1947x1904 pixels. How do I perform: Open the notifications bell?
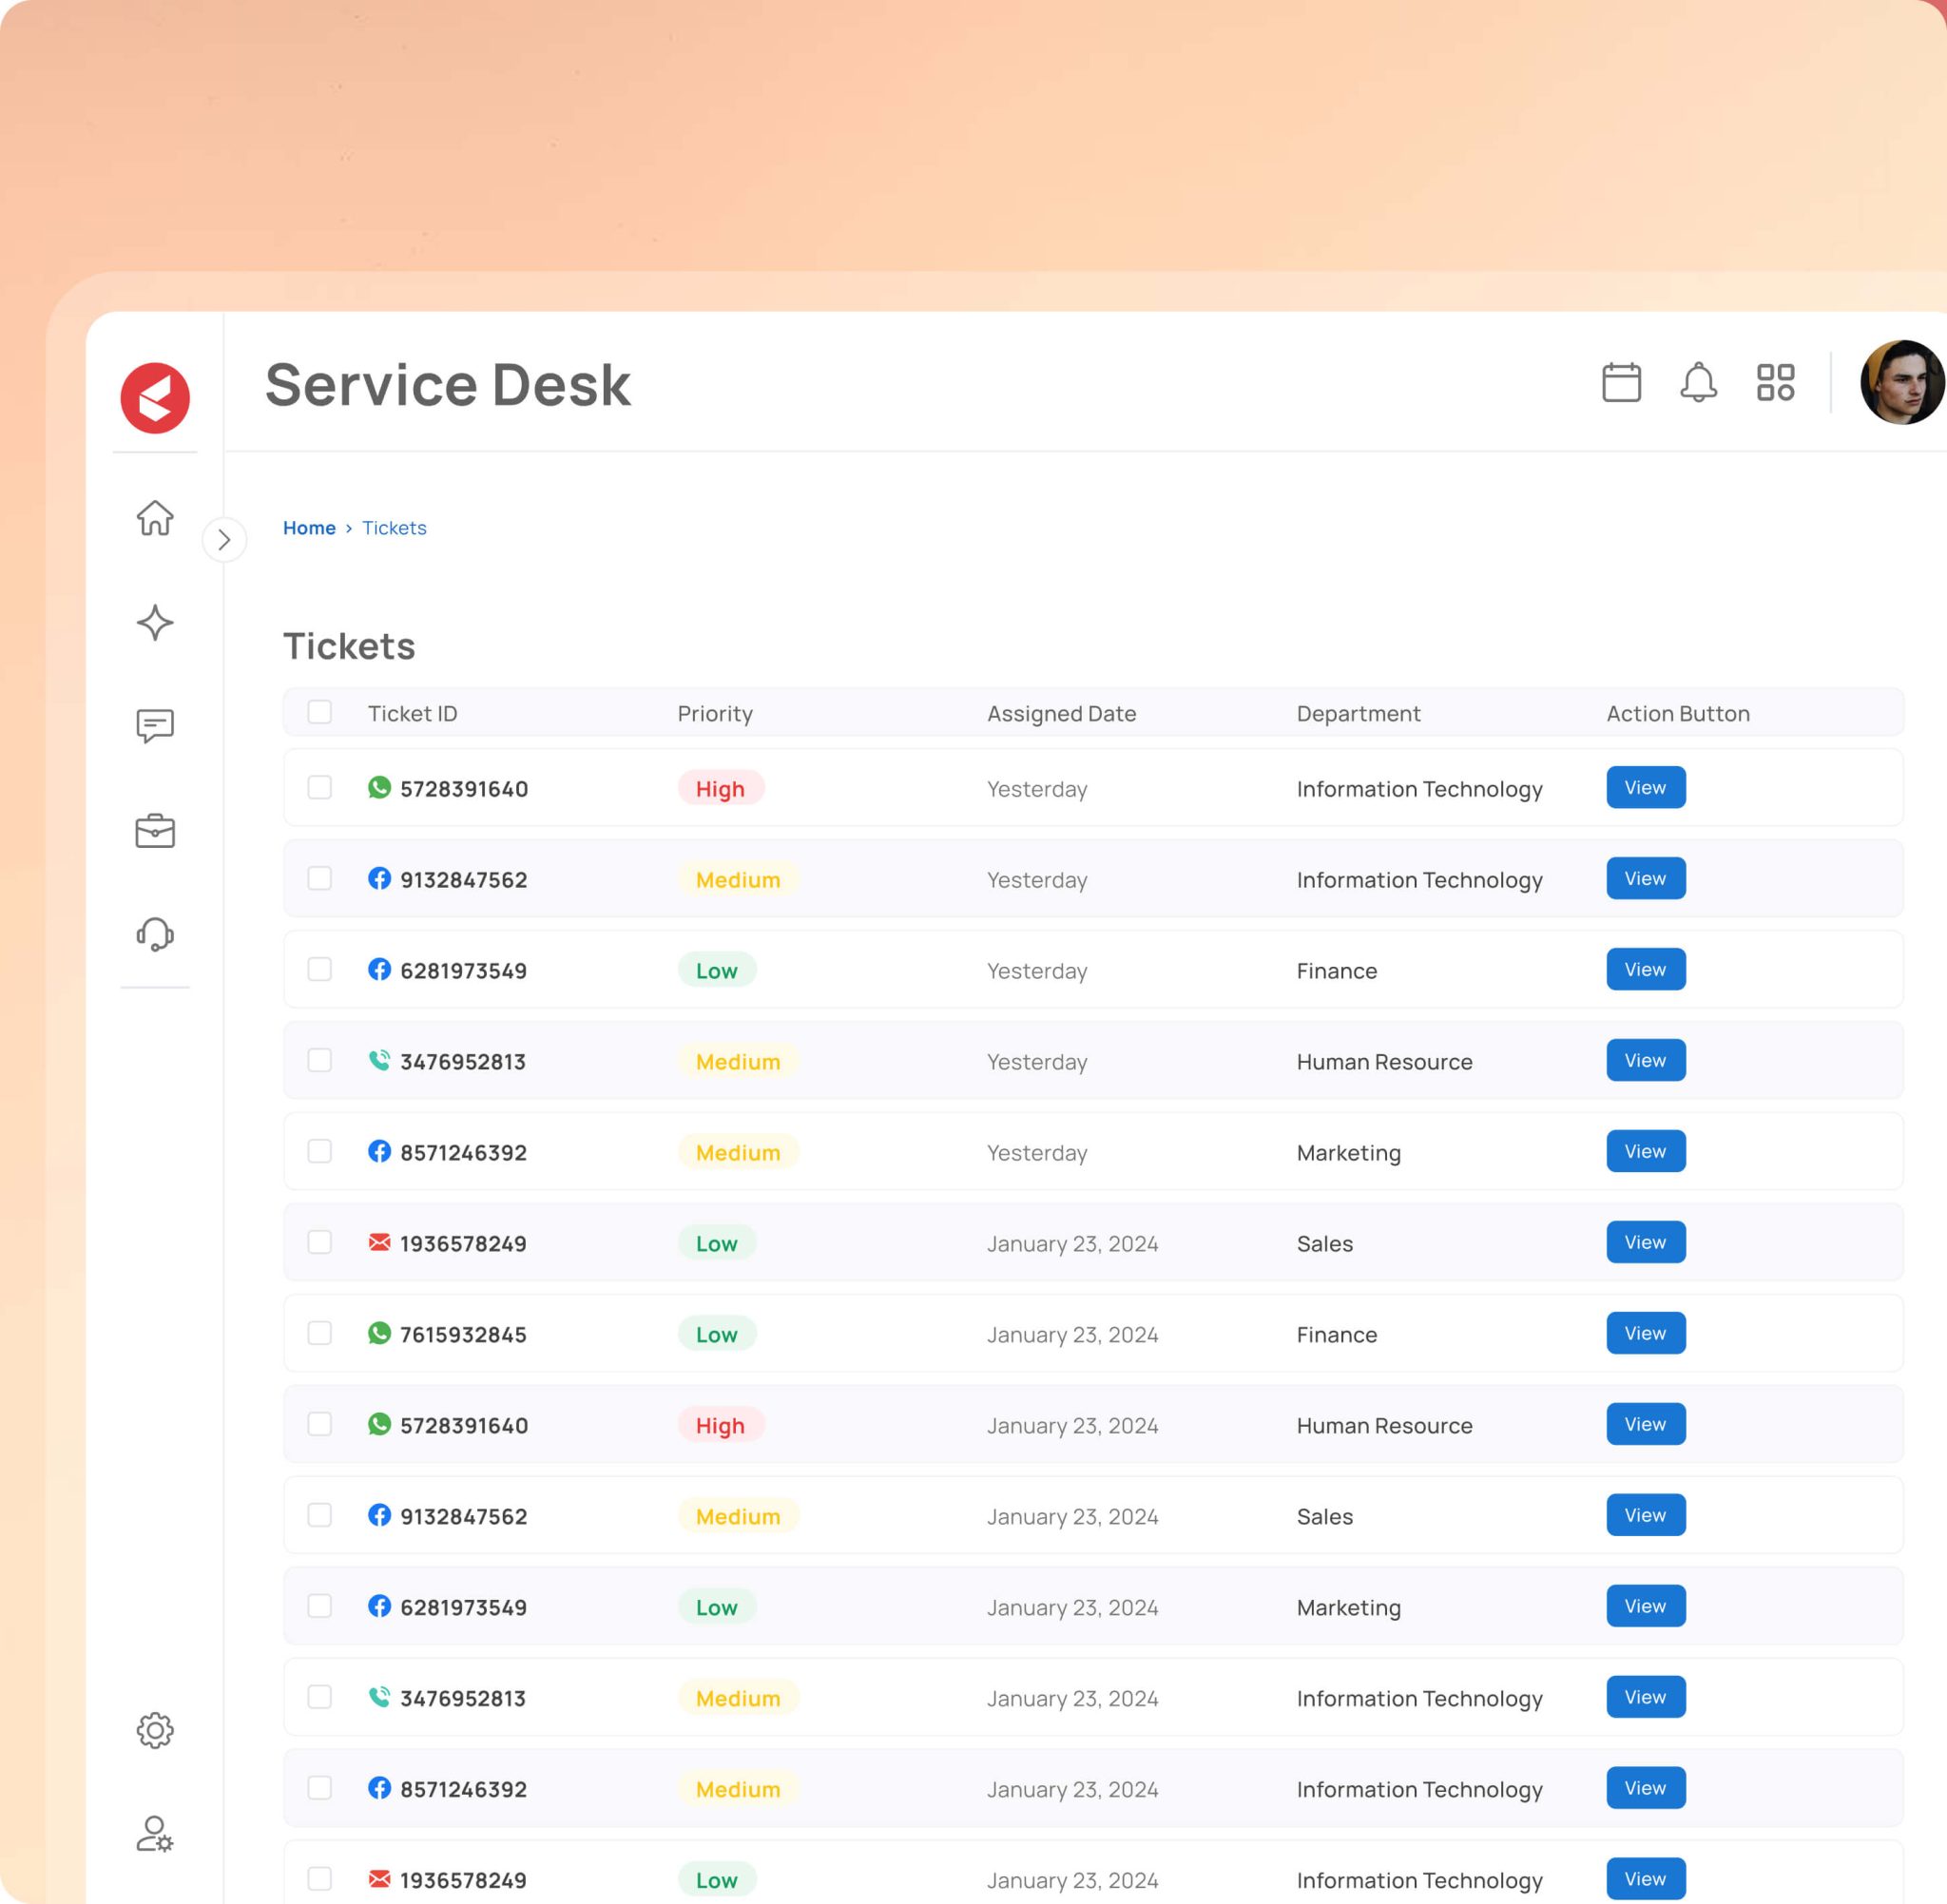click(x=1698, y=382)
